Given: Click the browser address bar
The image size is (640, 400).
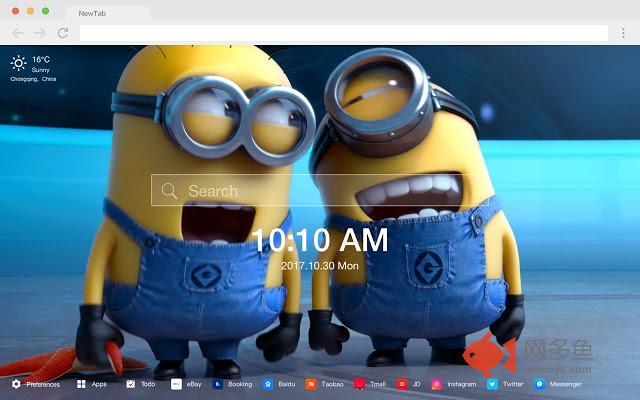Looking at the screenshot, I should point(344,33).
